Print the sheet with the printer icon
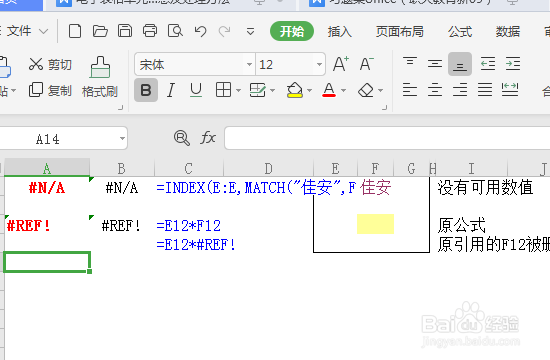550x360 pixels. (150, 31)
